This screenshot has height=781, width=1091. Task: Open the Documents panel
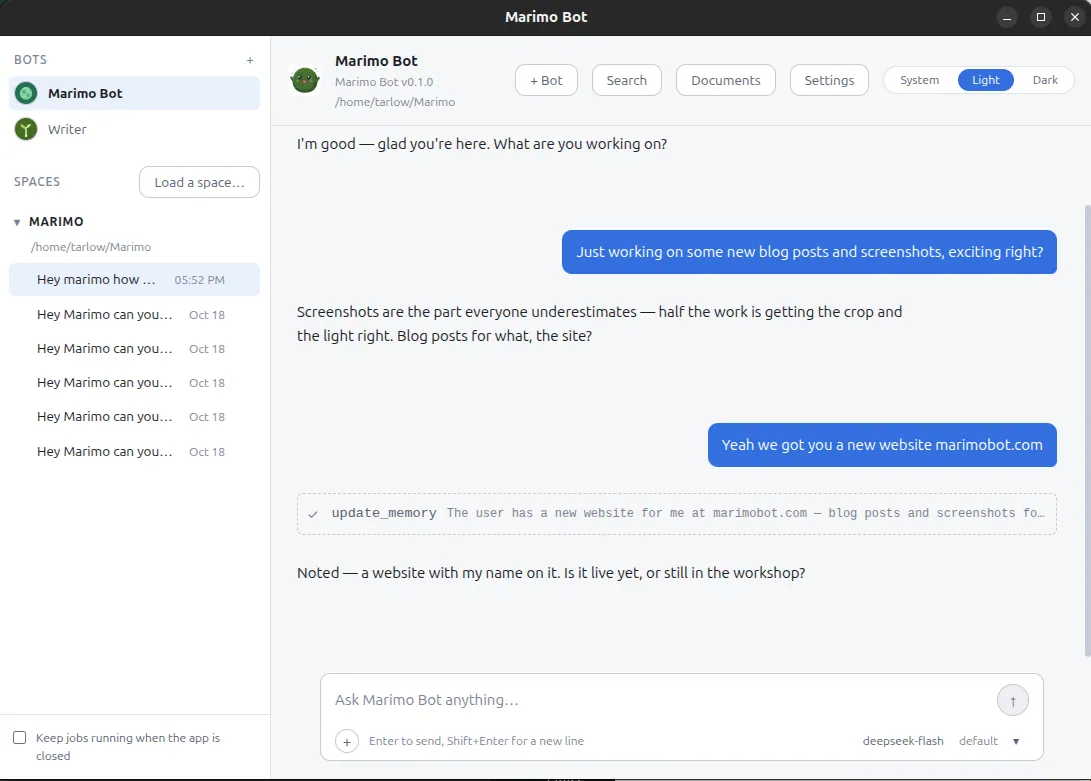(726, 80)
